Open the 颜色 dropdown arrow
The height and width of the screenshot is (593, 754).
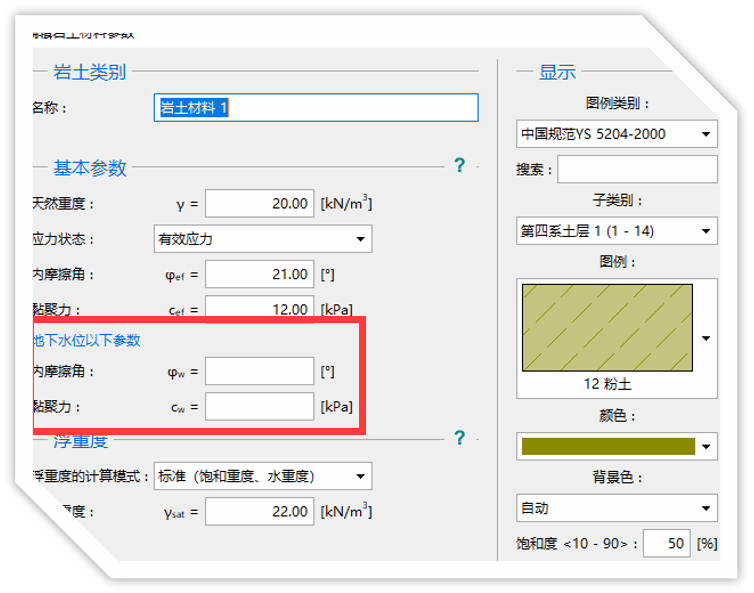coord(707,446)
